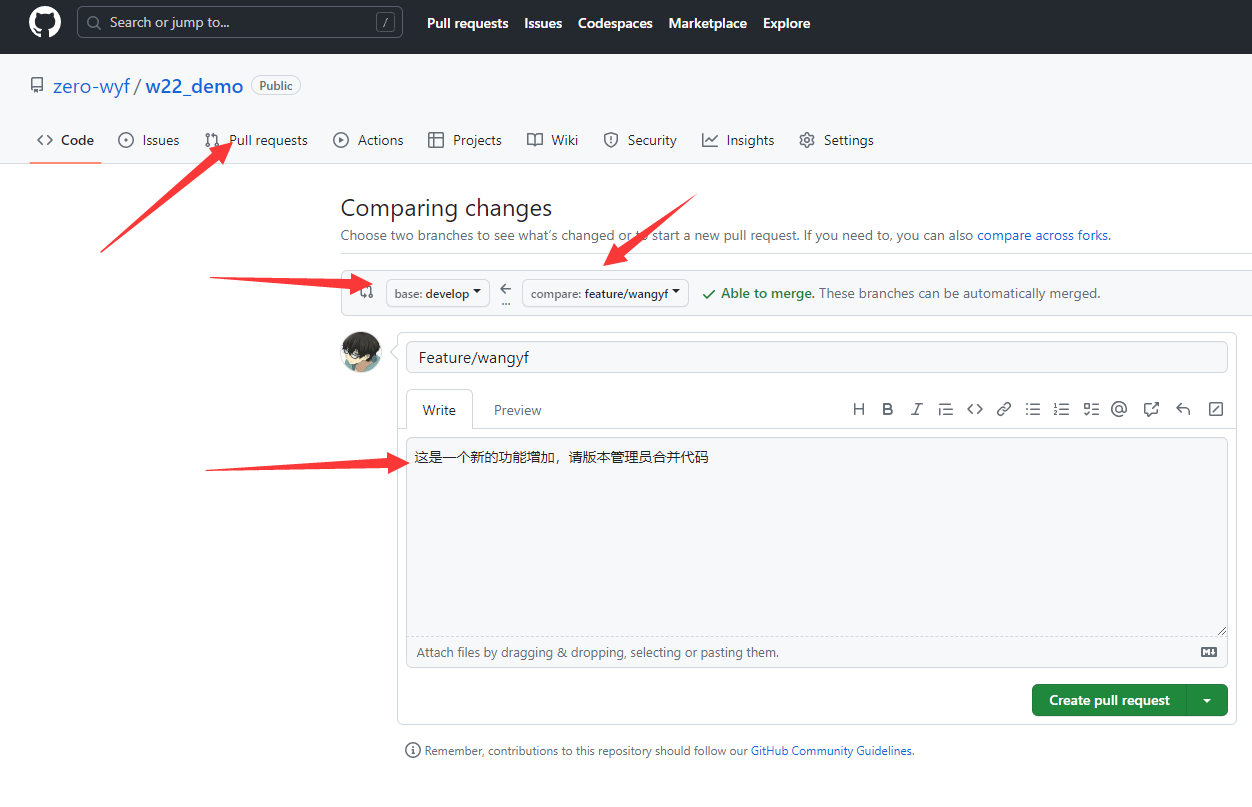
Task: Insert a numbered list
Action: point(1061,409)
